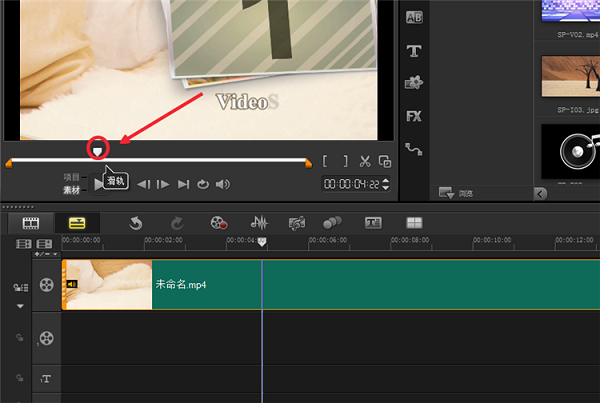
Task: Open the Path motion library icon
Action: coord(413,149)
